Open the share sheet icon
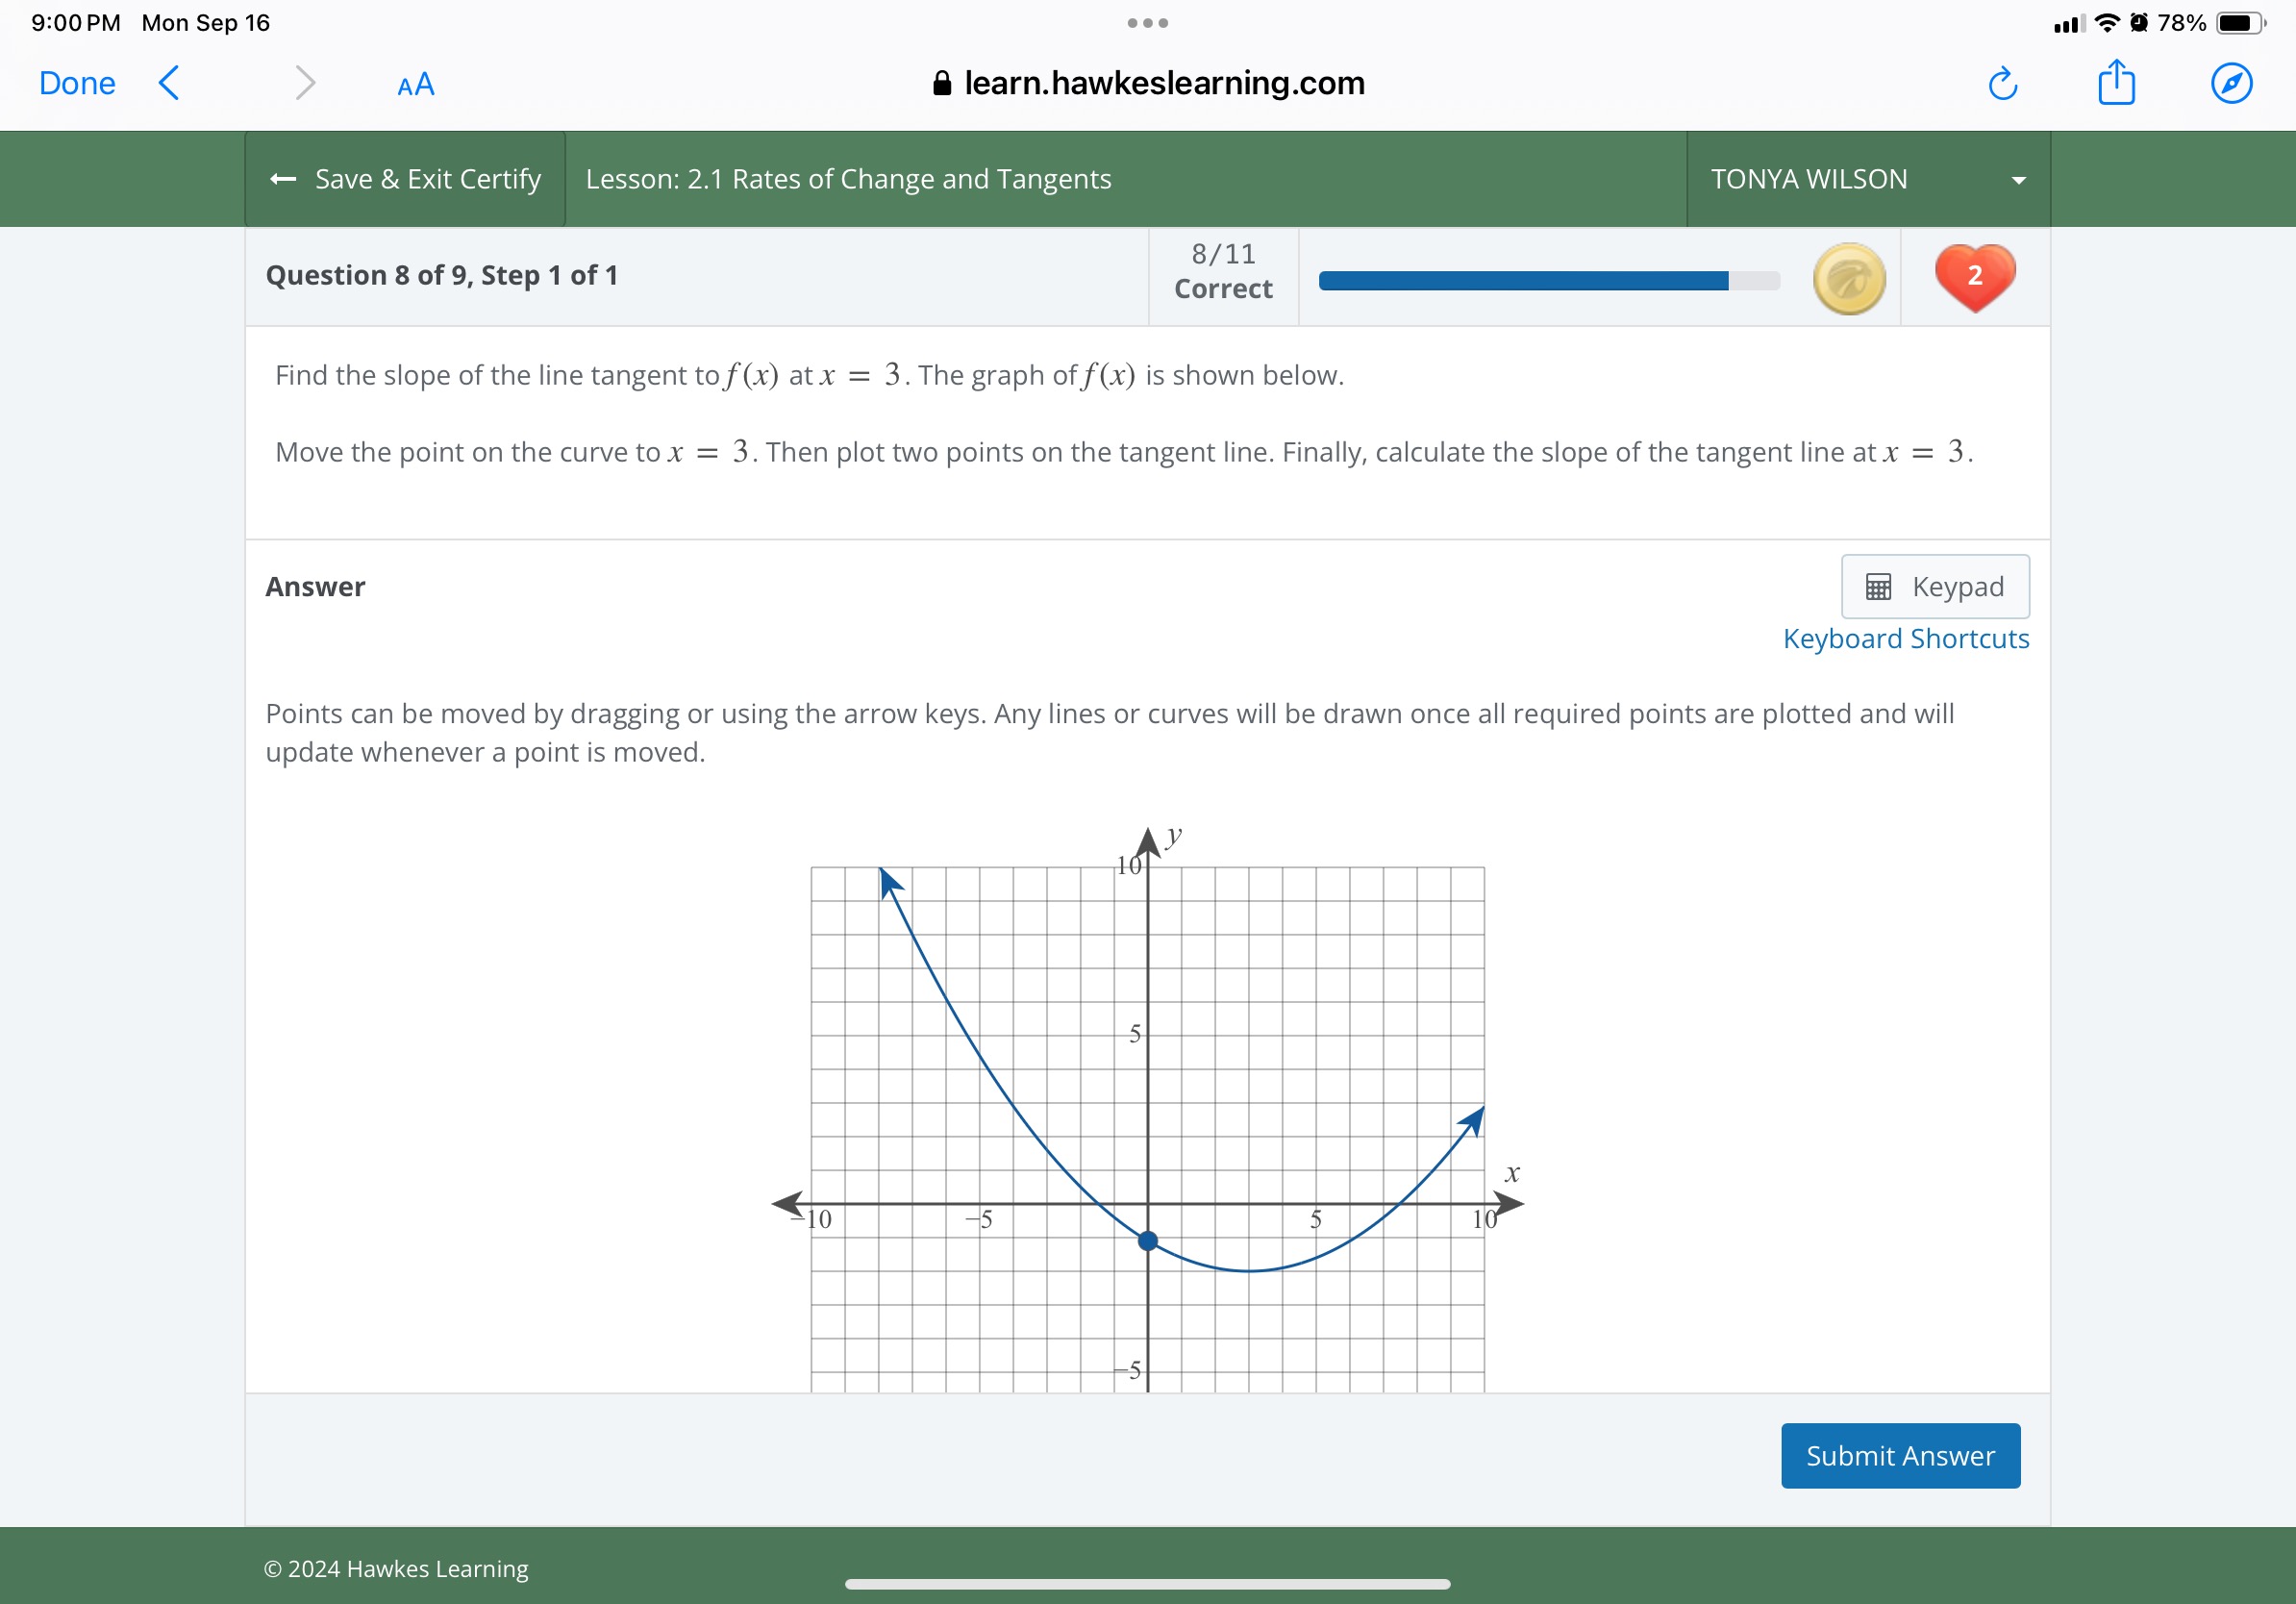Image resolution: width=2296 pixels, height=1604 pixels. (2116, 82)
